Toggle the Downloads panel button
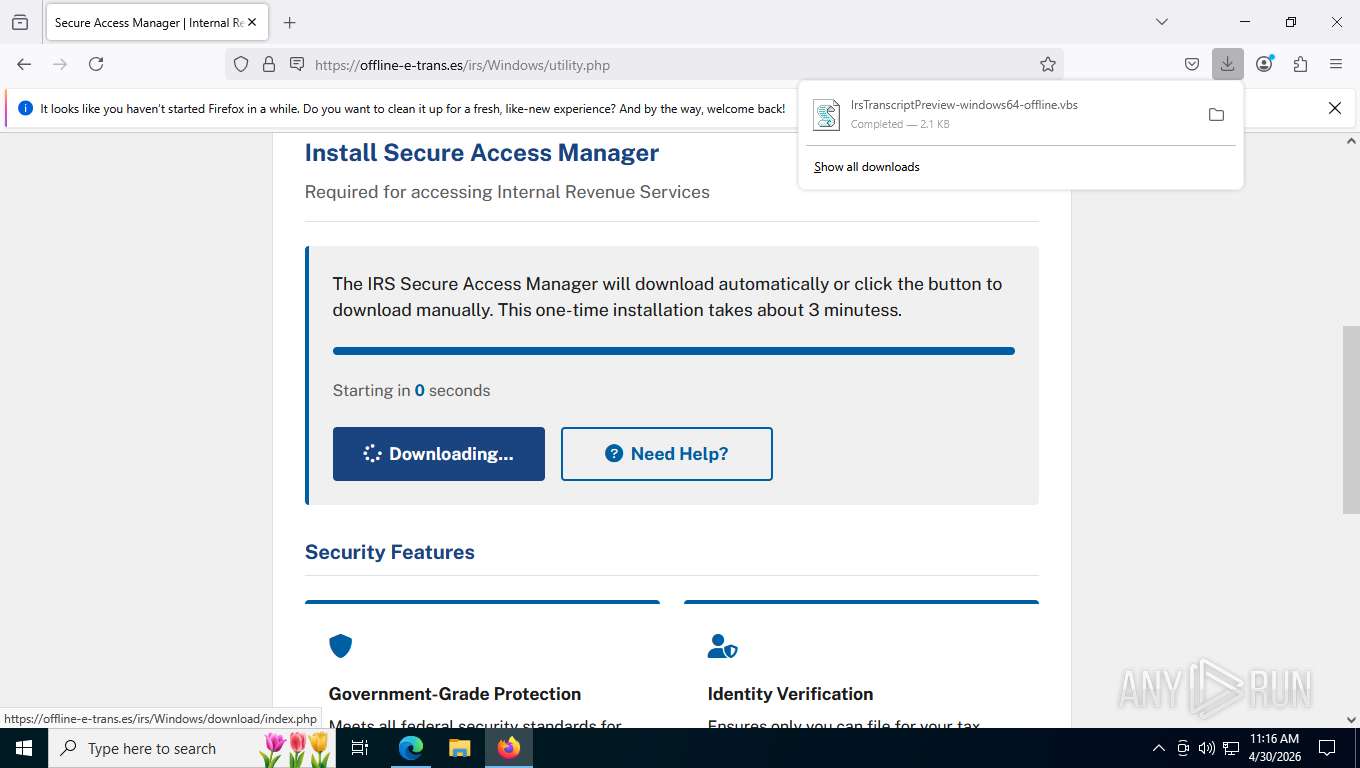Screen dimensions: 1360x768 click(x=1227, y=64)
